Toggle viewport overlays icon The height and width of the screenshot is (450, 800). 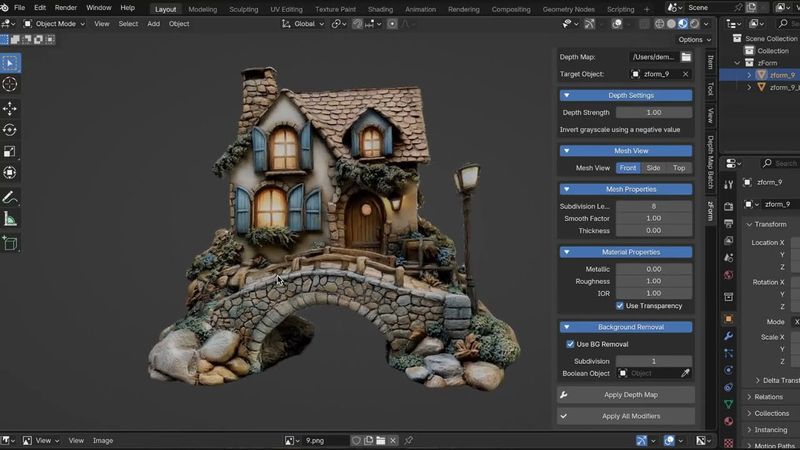[x=617, y=23]
